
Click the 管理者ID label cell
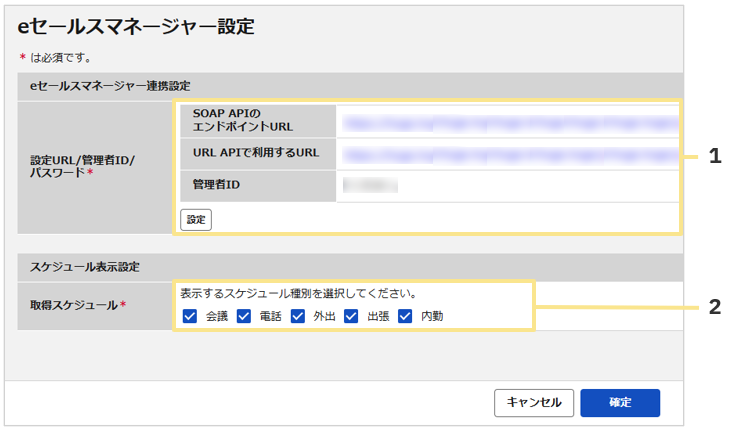pos(258,186)
